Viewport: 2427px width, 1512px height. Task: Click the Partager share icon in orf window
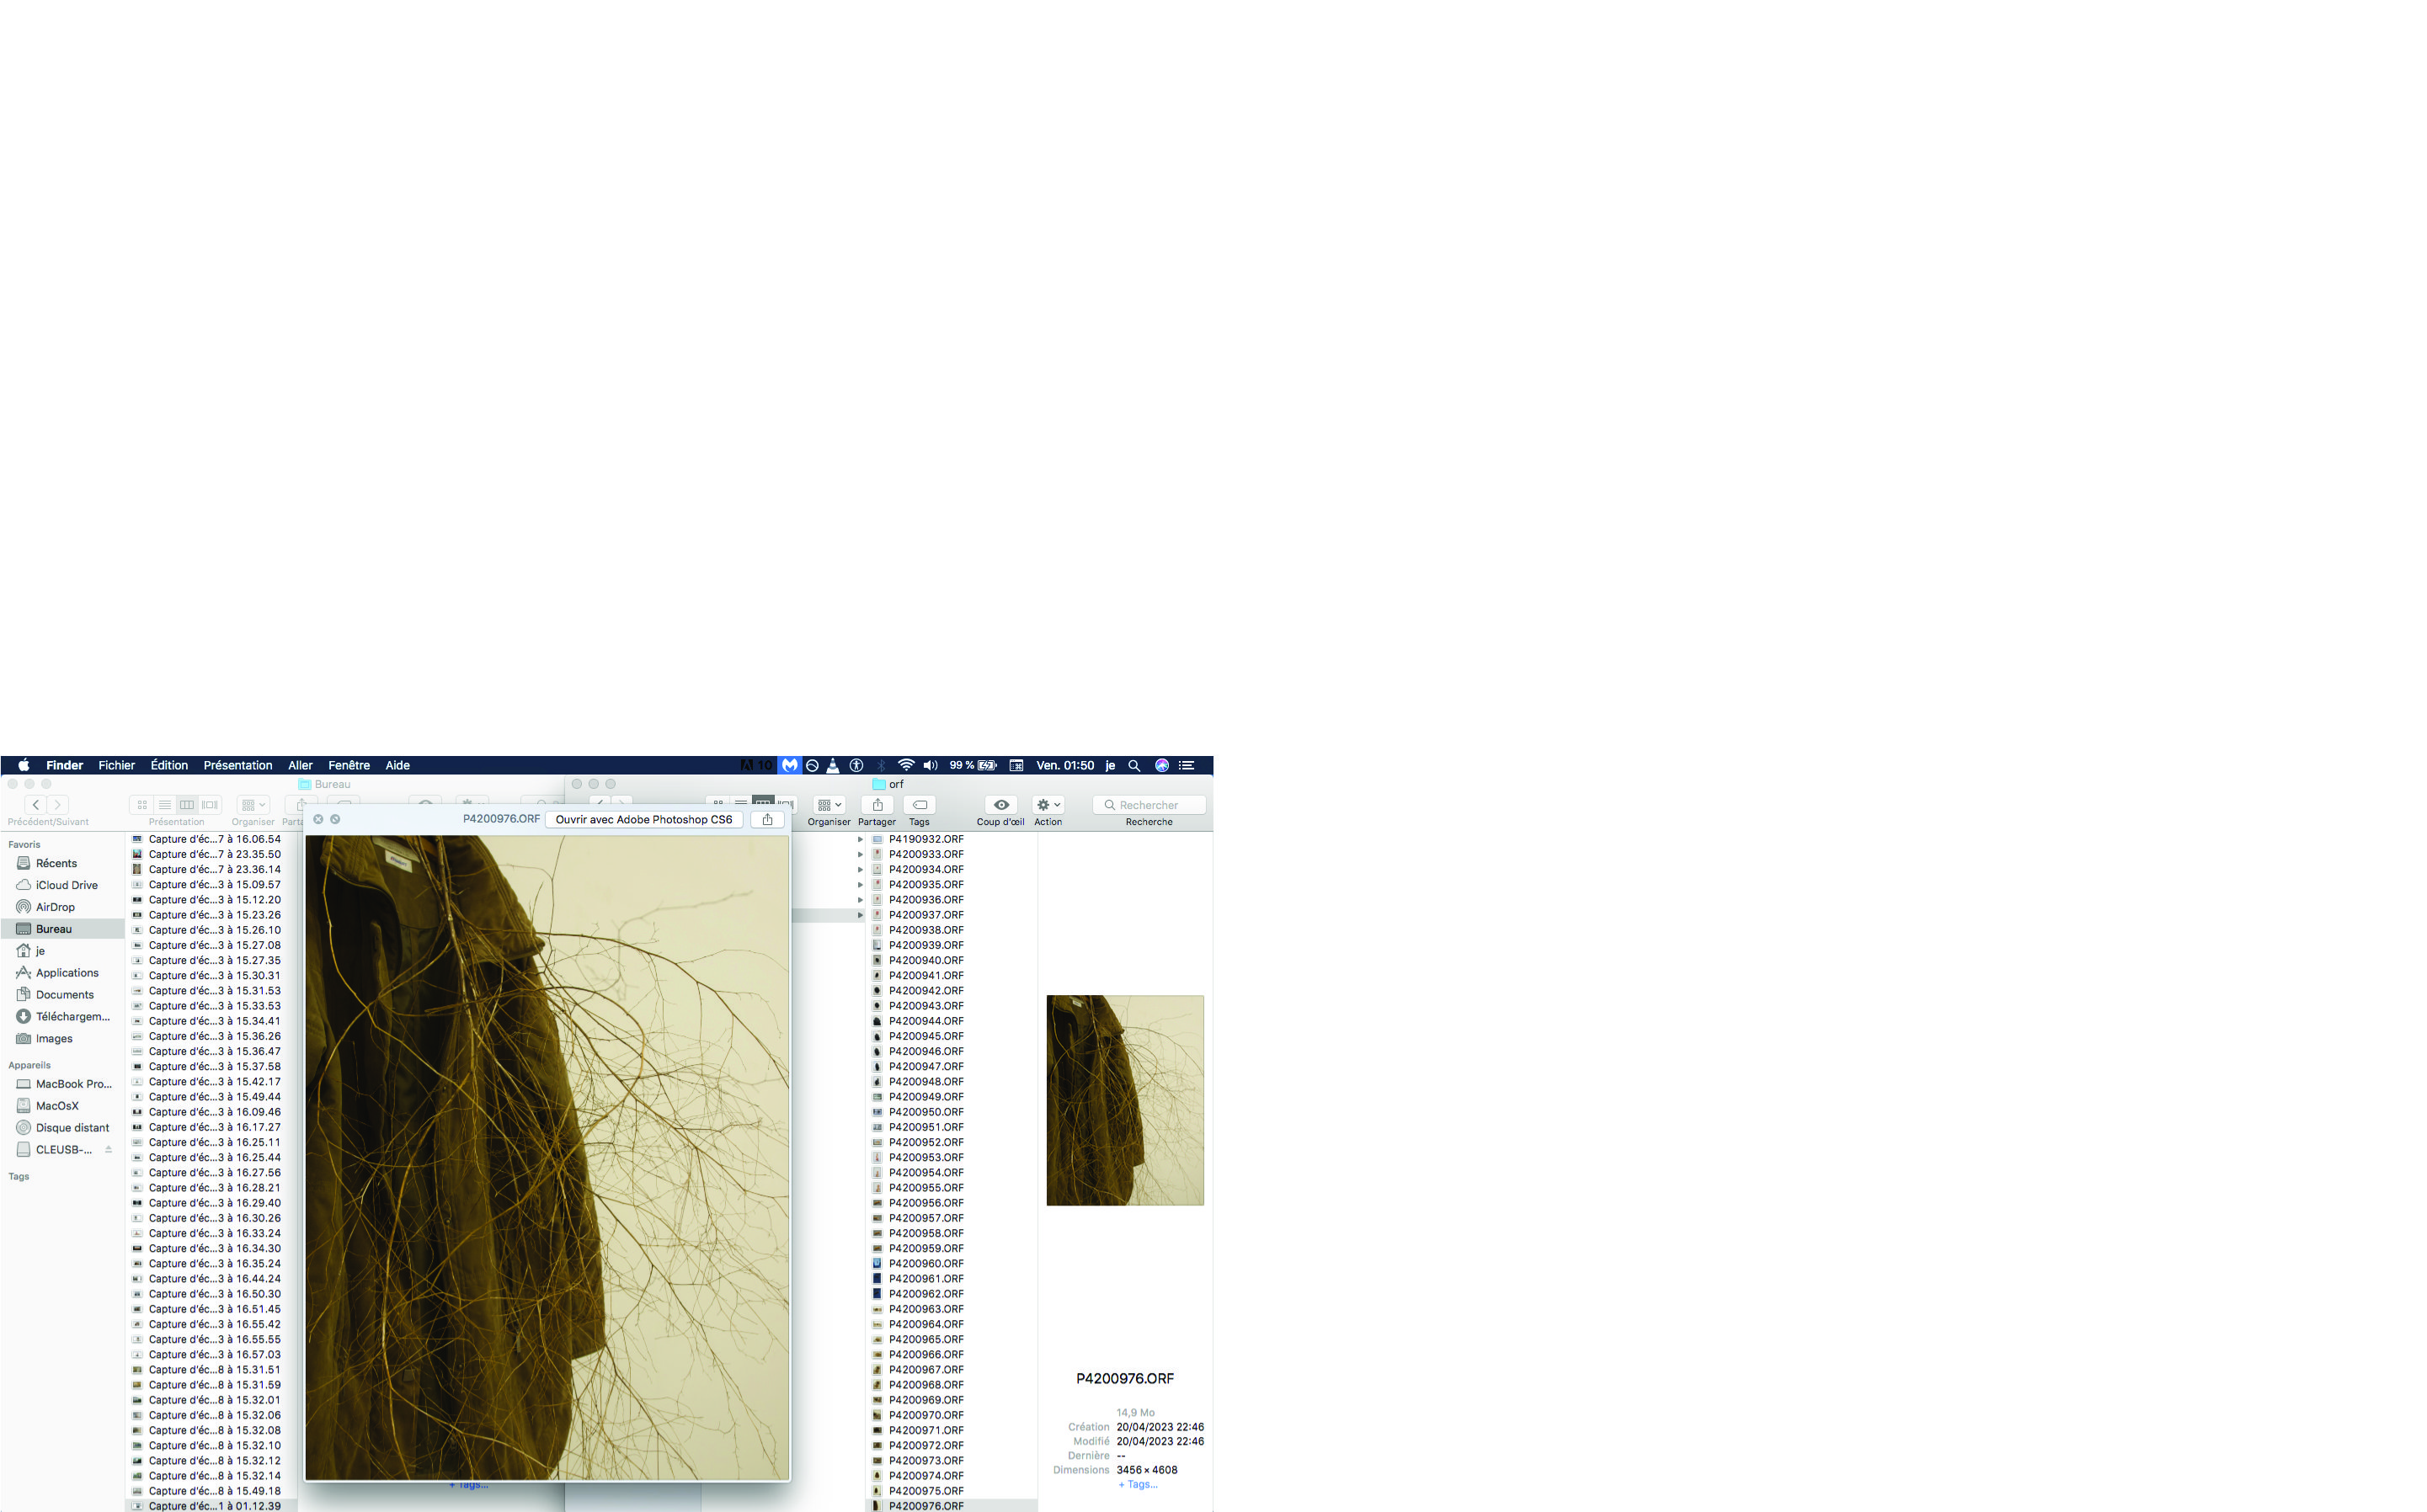click(877, 805)
